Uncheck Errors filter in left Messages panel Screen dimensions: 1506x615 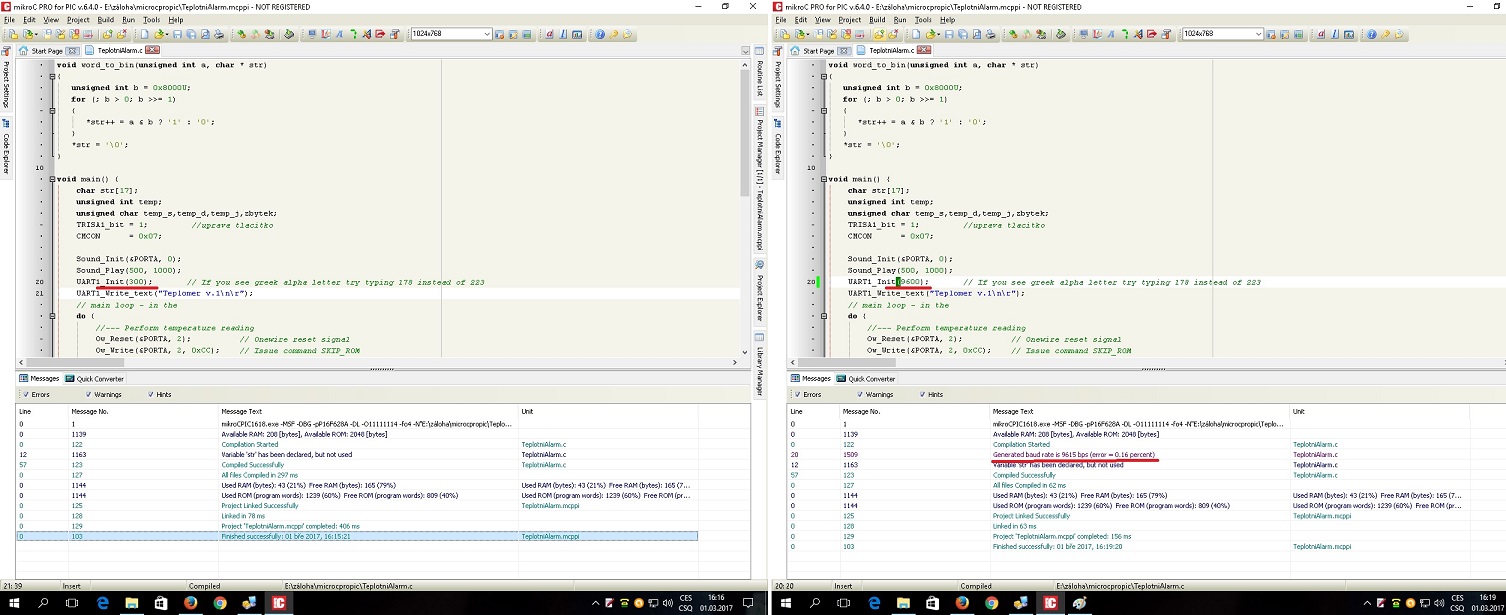[x=25, y=394]
